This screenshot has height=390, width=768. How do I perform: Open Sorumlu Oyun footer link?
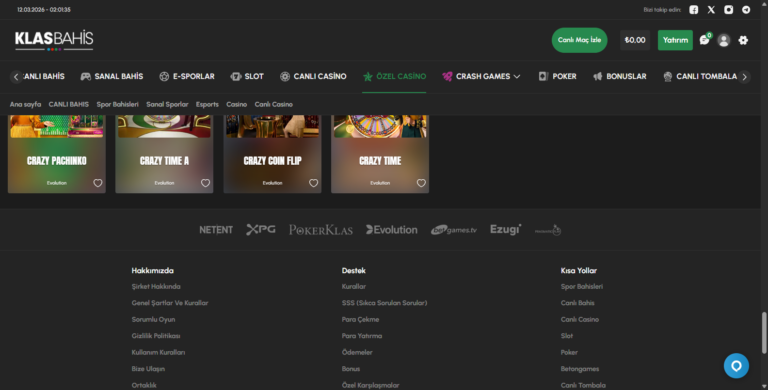(153, 319)
